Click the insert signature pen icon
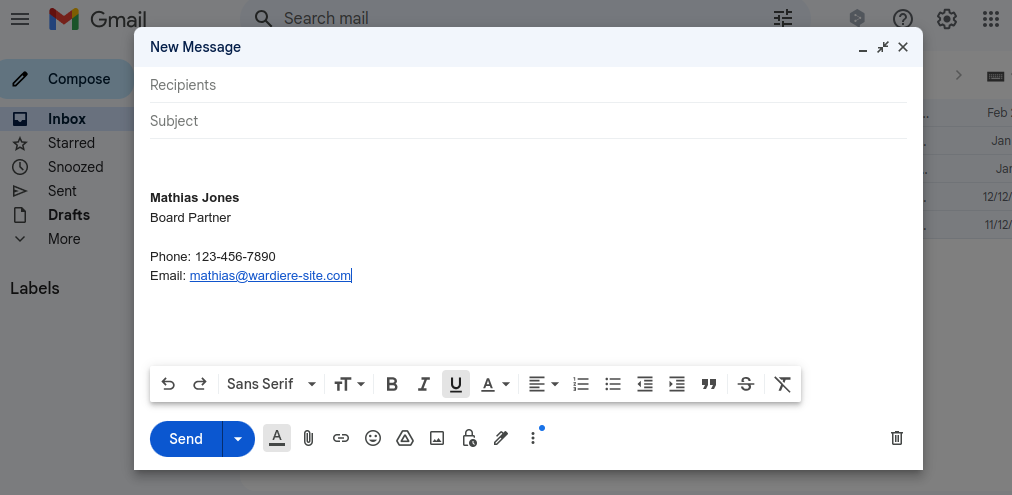 coord(501,438)
